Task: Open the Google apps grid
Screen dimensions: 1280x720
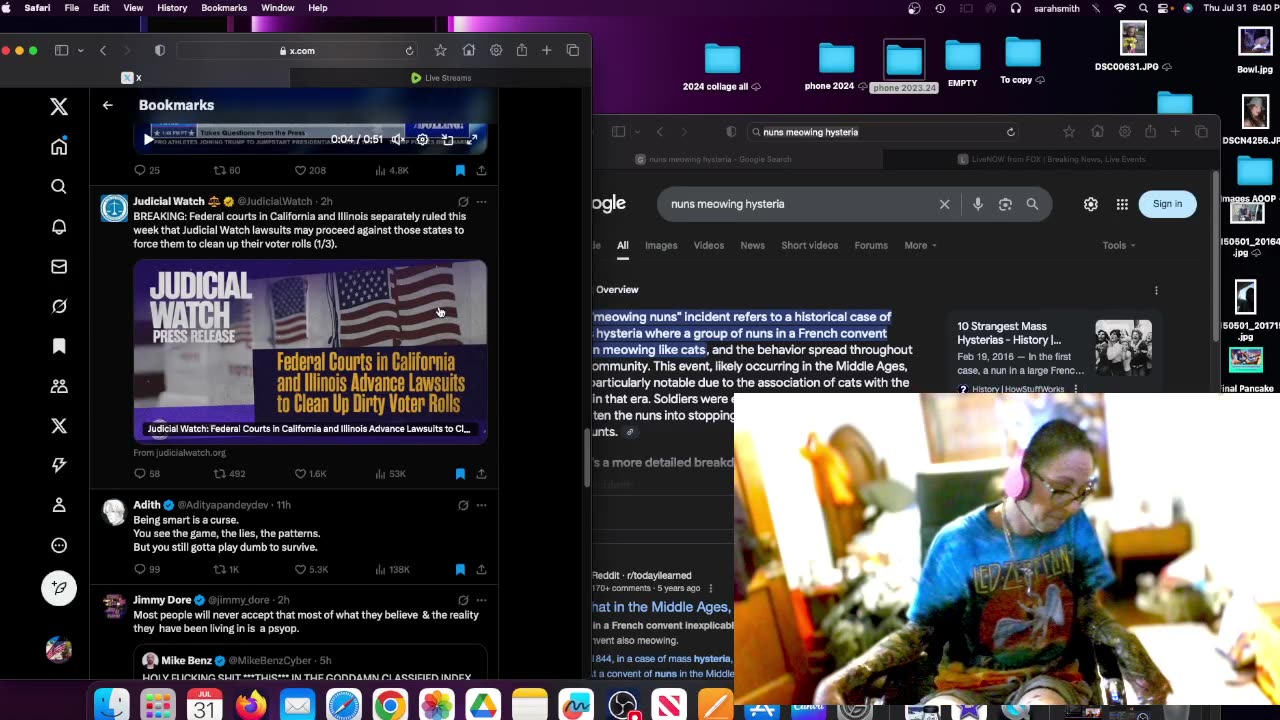Action: point(1122,204)
